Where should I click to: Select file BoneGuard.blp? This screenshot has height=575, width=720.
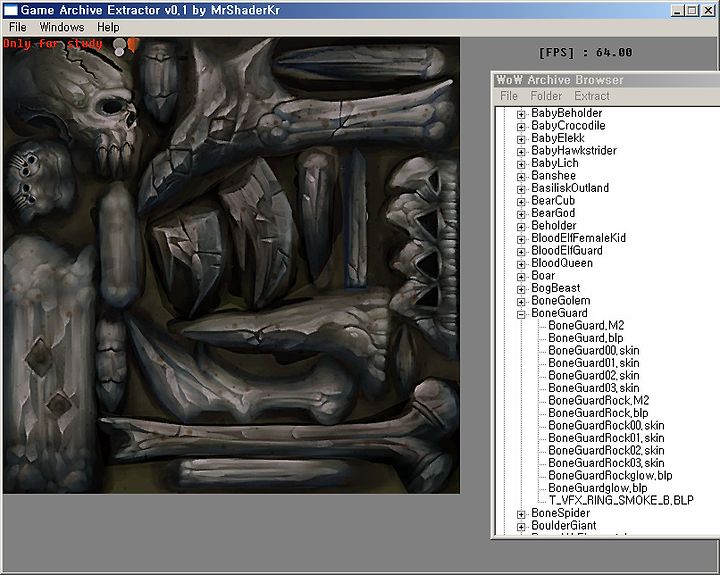coord(585,338)
